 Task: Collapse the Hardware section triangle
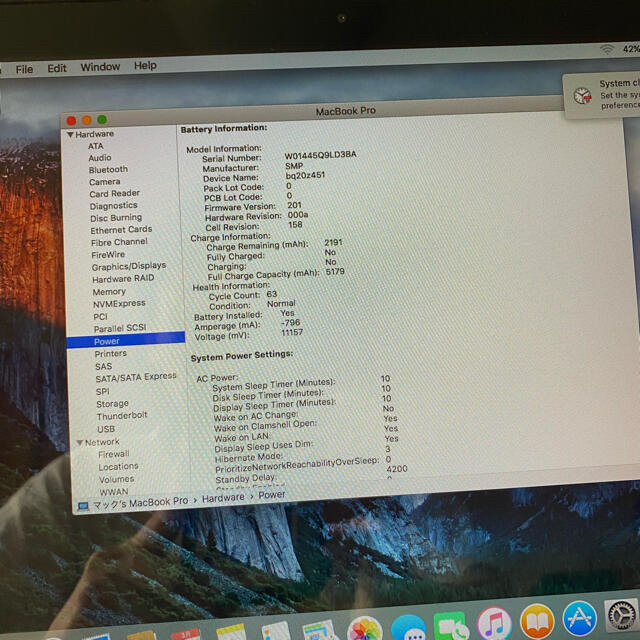(70, 134)
